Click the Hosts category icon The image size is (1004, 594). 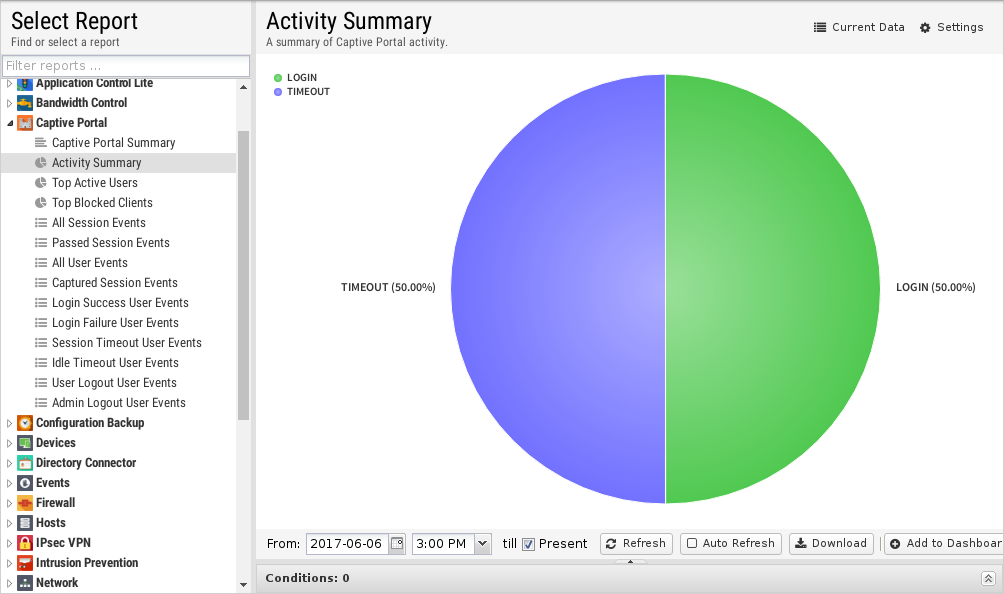tap(25, 523)
